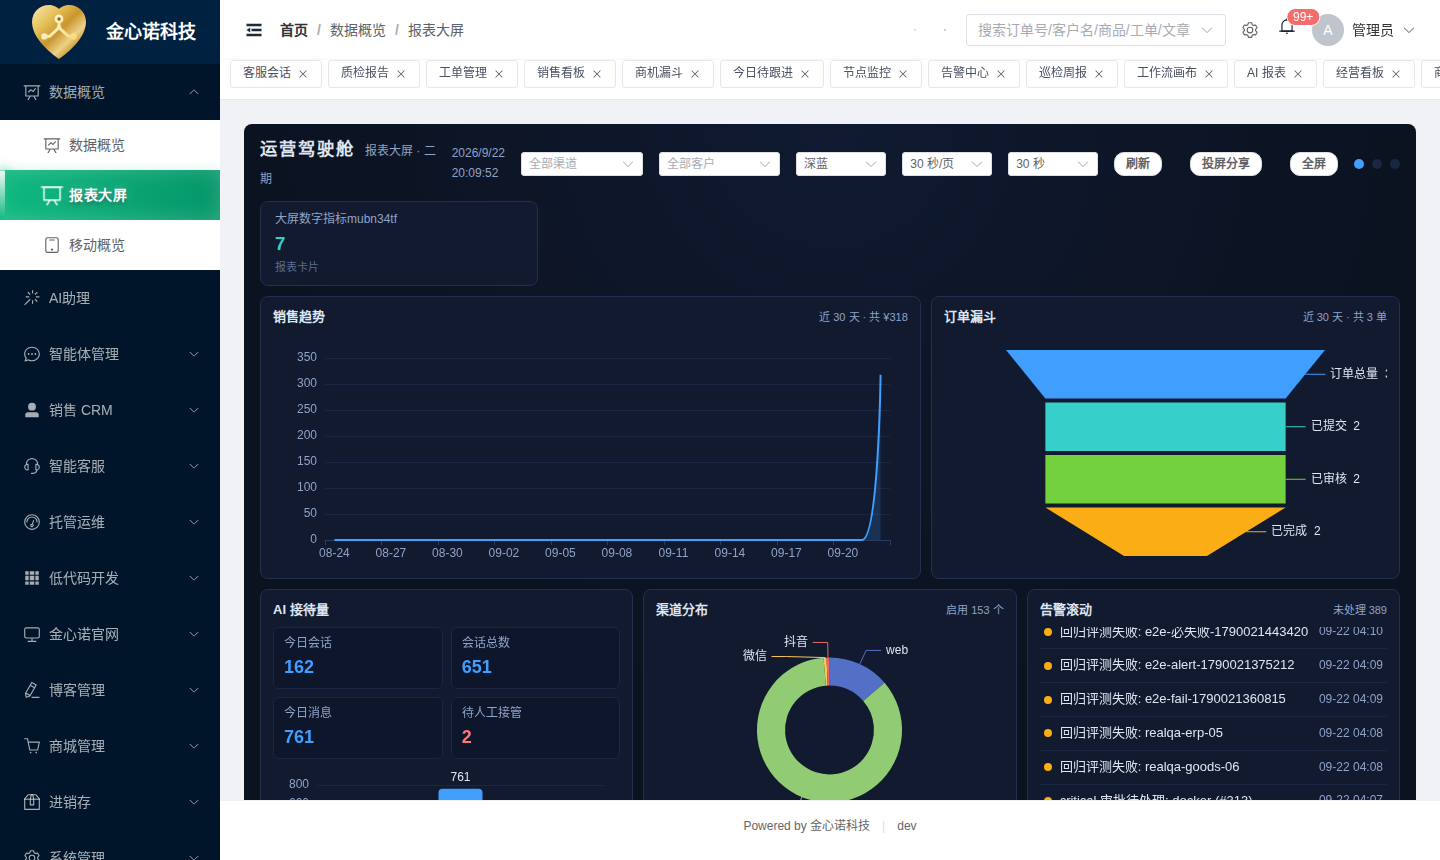Toggle the sidebar collapse hamburger icon
1440x860 pixels.
254,30
